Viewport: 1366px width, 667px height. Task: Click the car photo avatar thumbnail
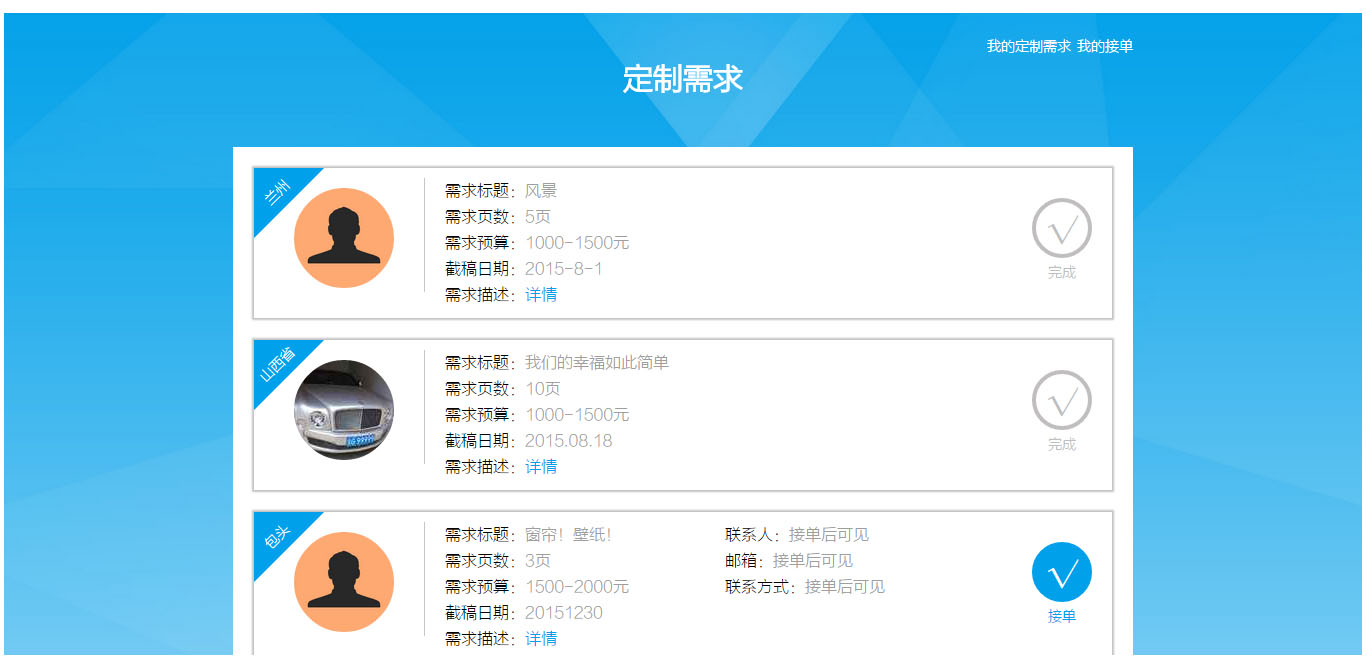point(343,410)
